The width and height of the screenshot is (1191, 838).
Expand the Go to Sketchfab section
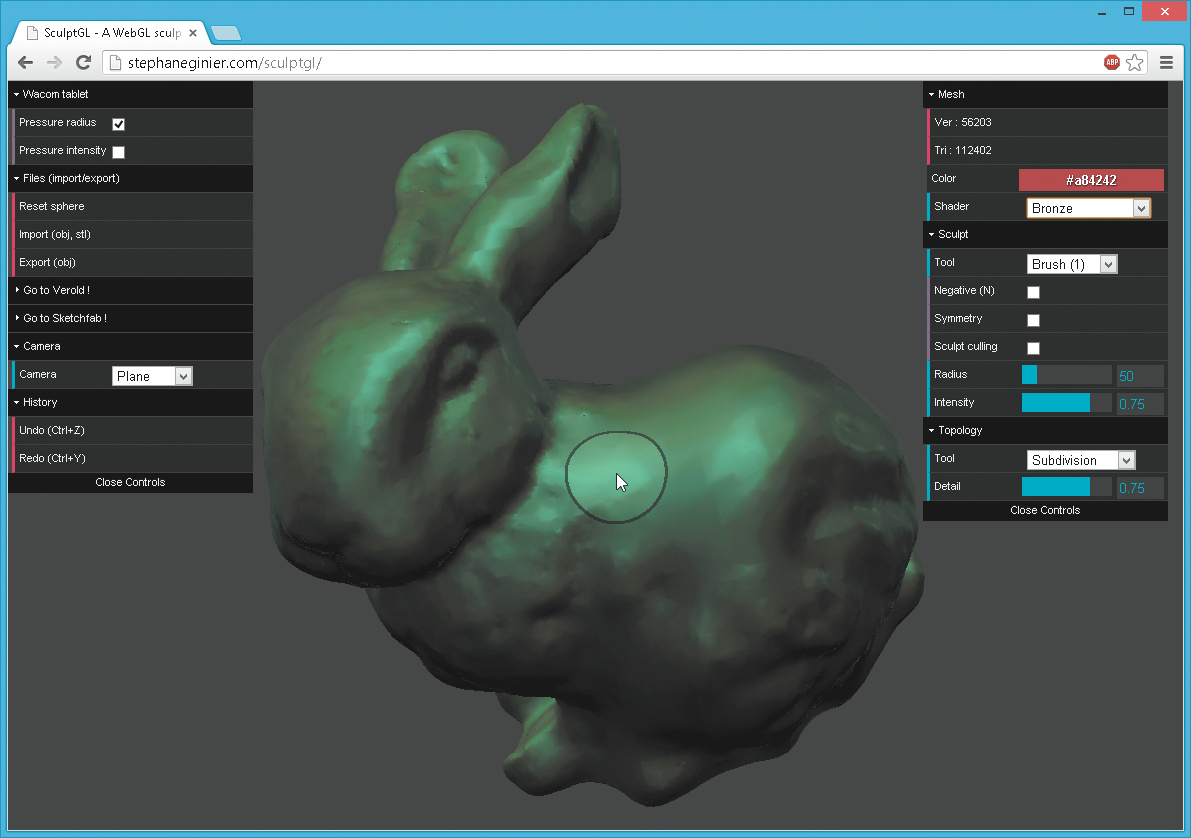[64, 318]
